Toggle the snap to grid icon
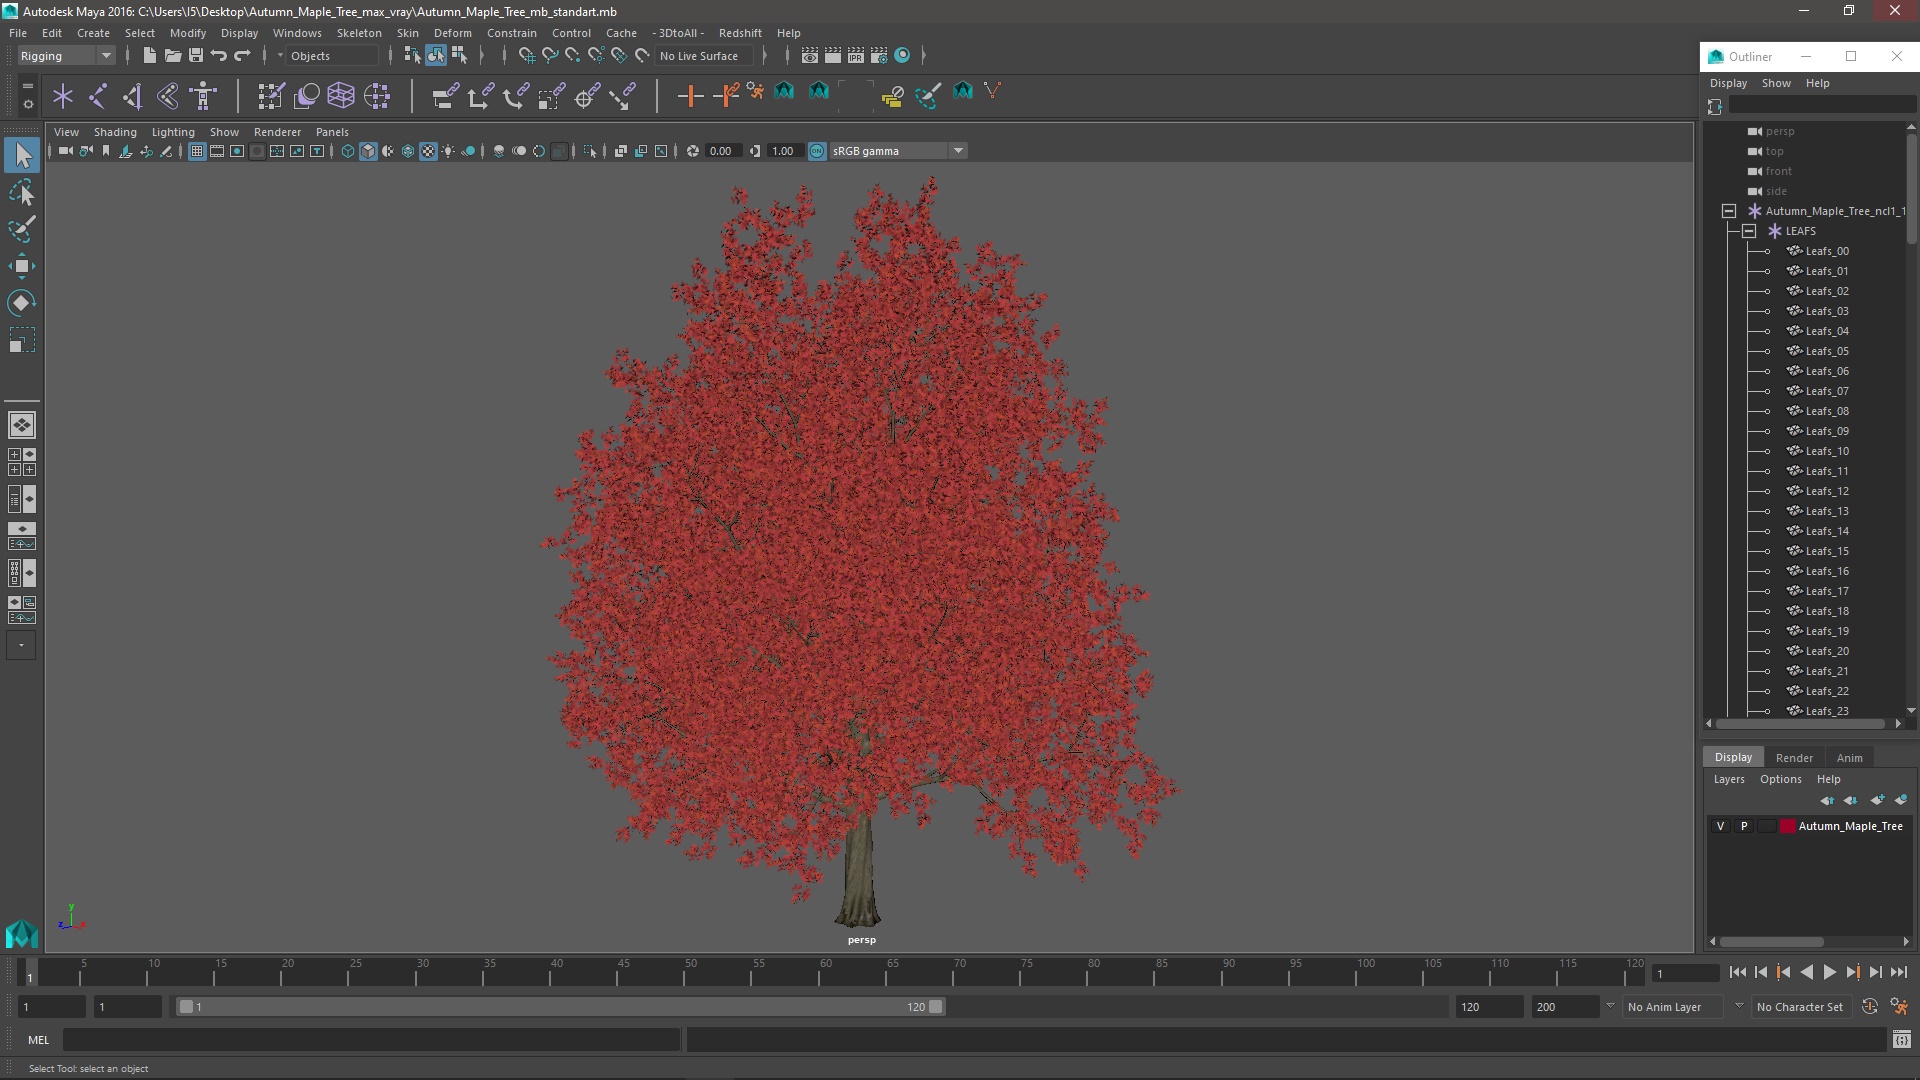 point(526,55)
